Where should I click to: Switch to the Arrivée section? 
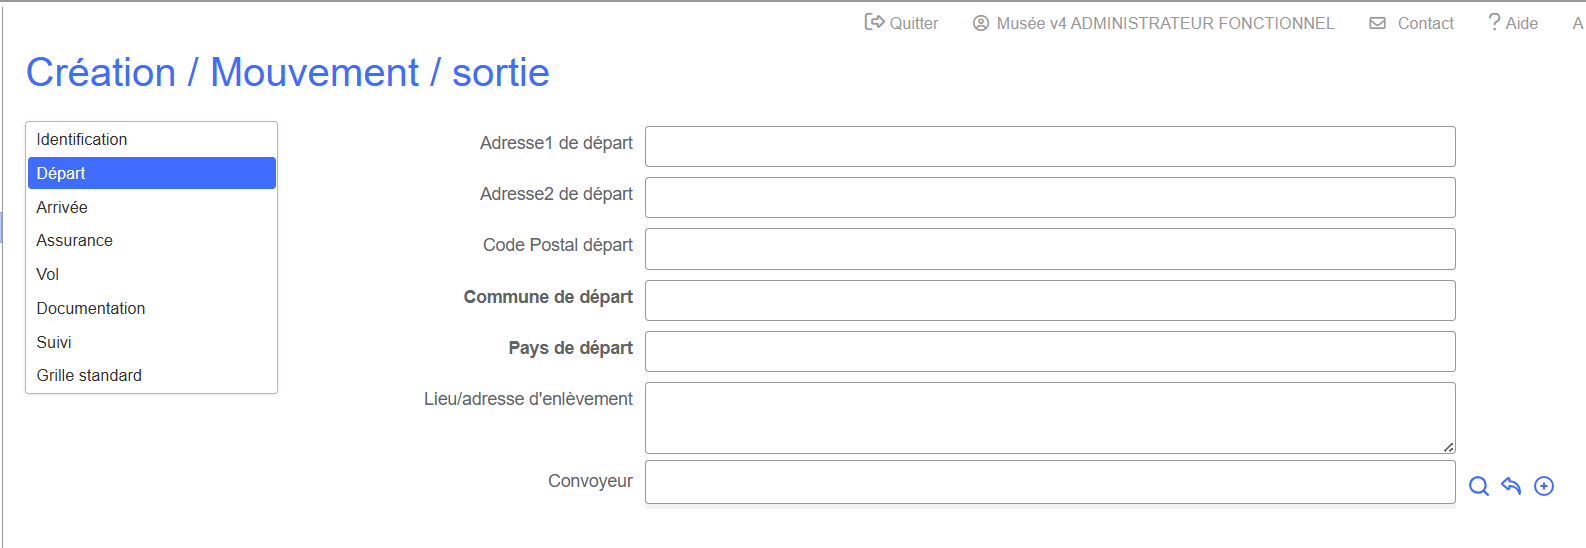[62, 207]
